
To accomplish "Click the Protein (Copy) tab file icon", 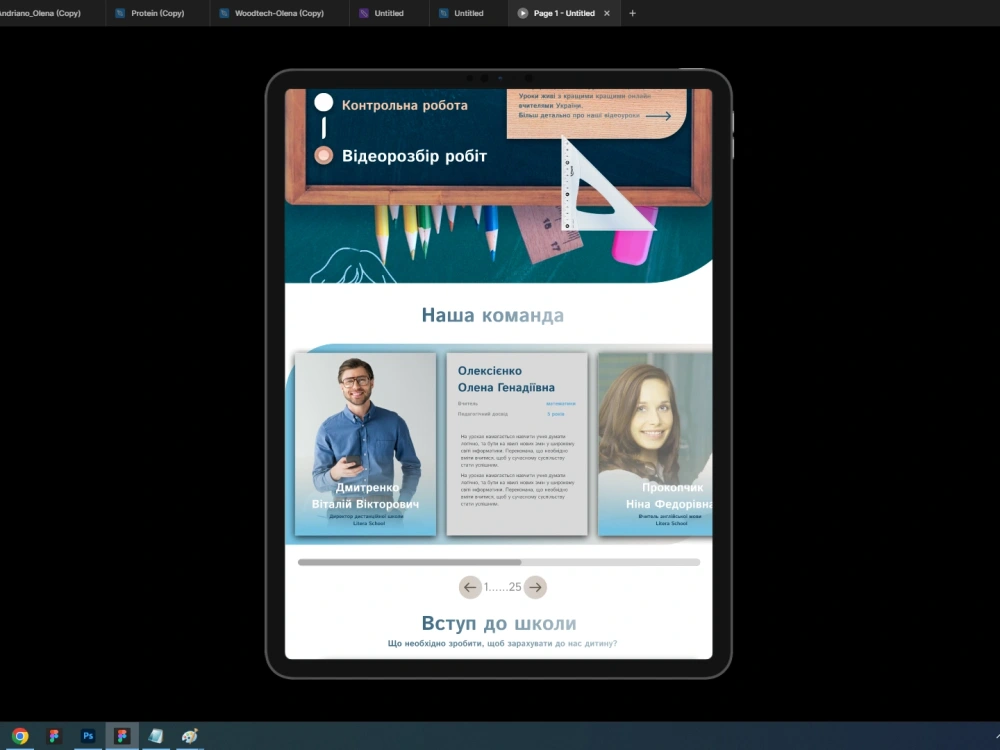I will coord(120,13).
